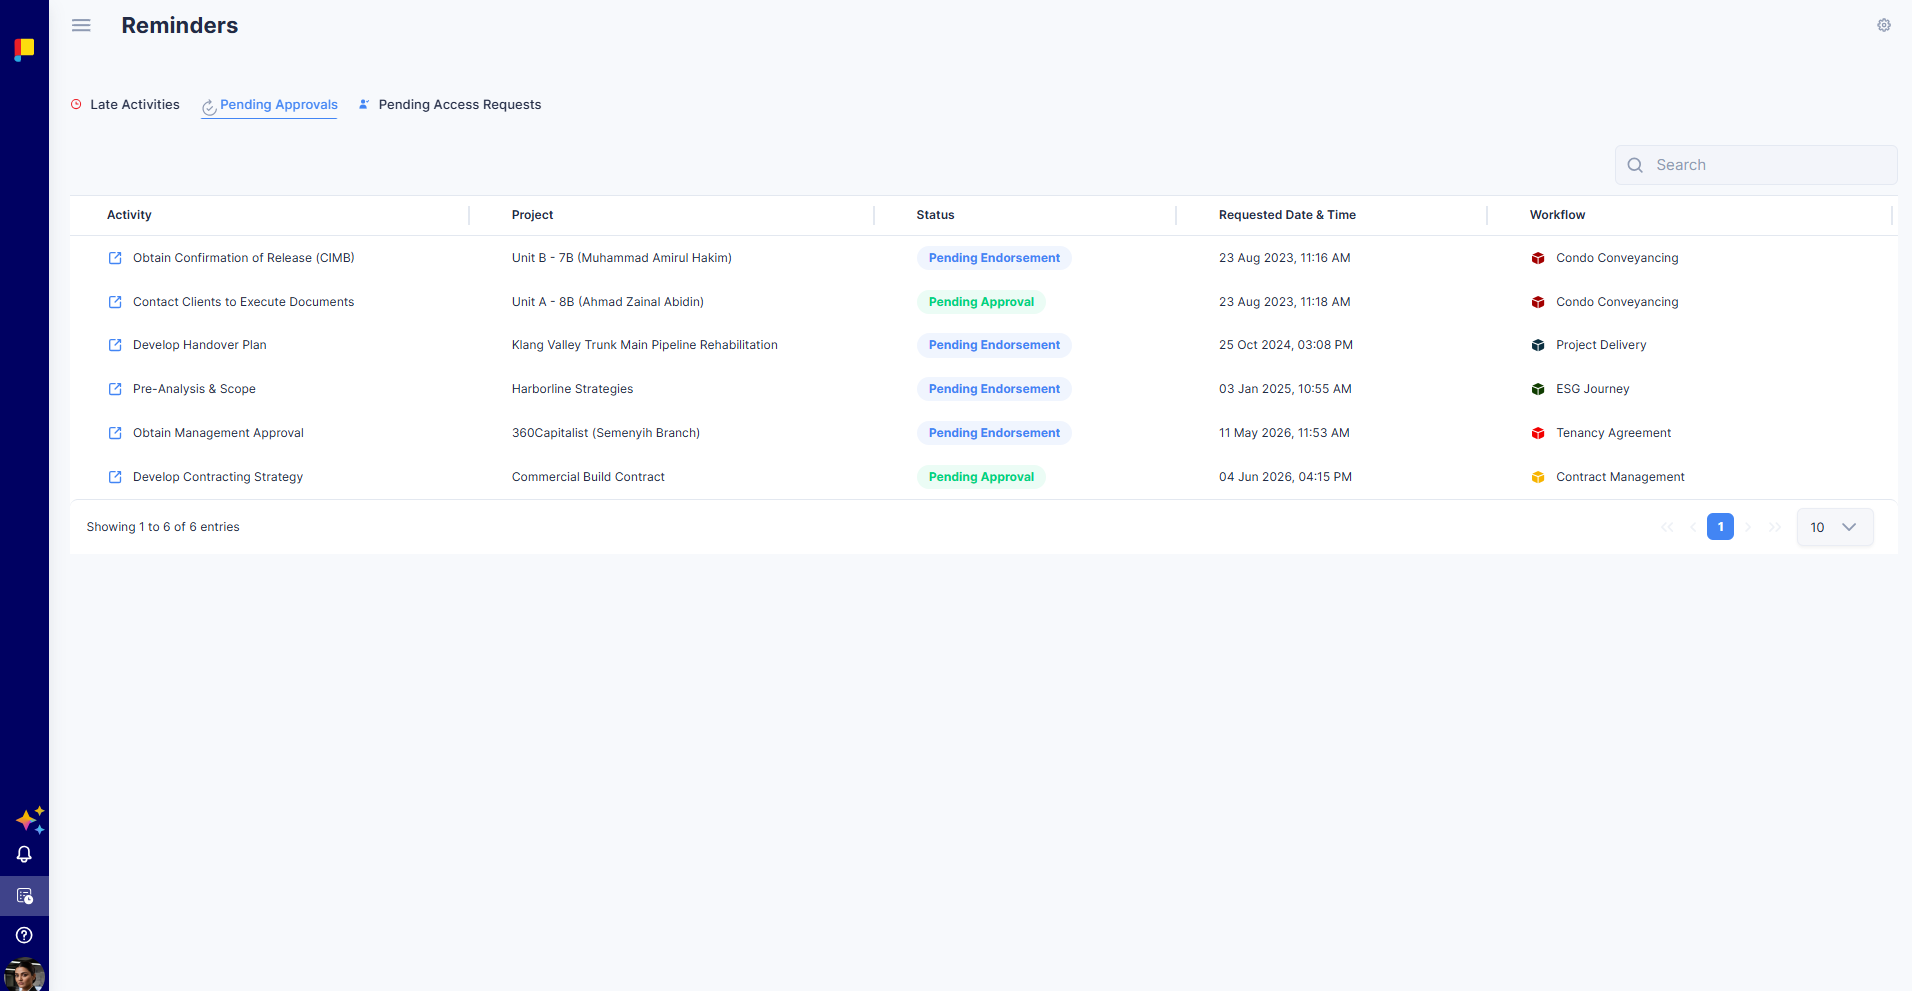Open the user profile avatar
This screenshot has height=991, width=1912.
click(24, 975)
